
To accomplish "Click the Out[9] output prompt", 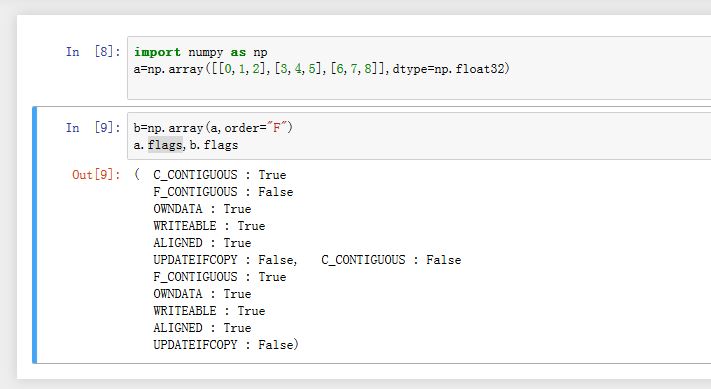I will click(96, 175).
